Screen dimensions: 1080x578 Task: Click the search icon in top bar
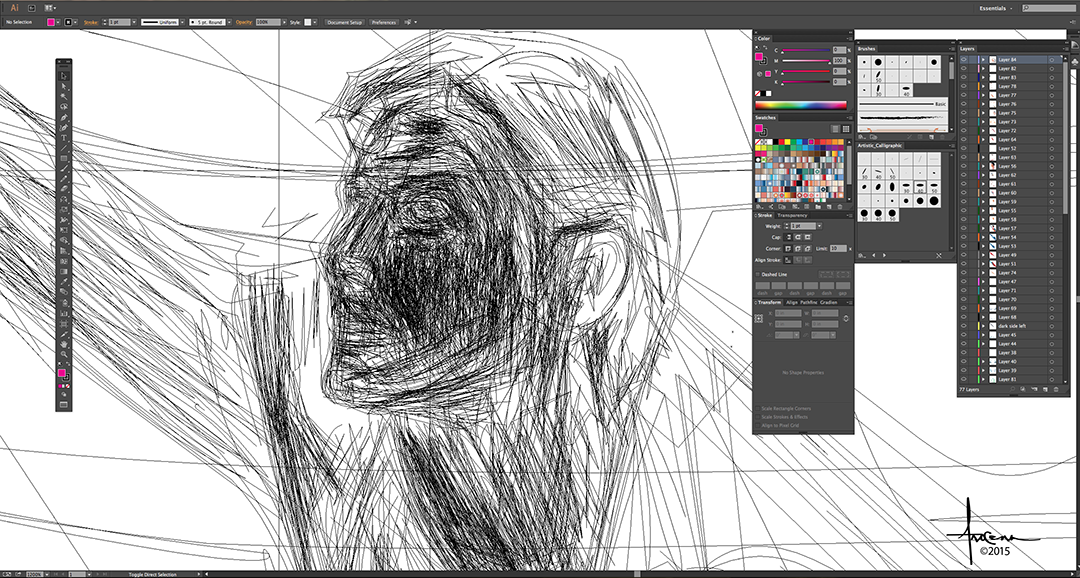click(1026, 8)
